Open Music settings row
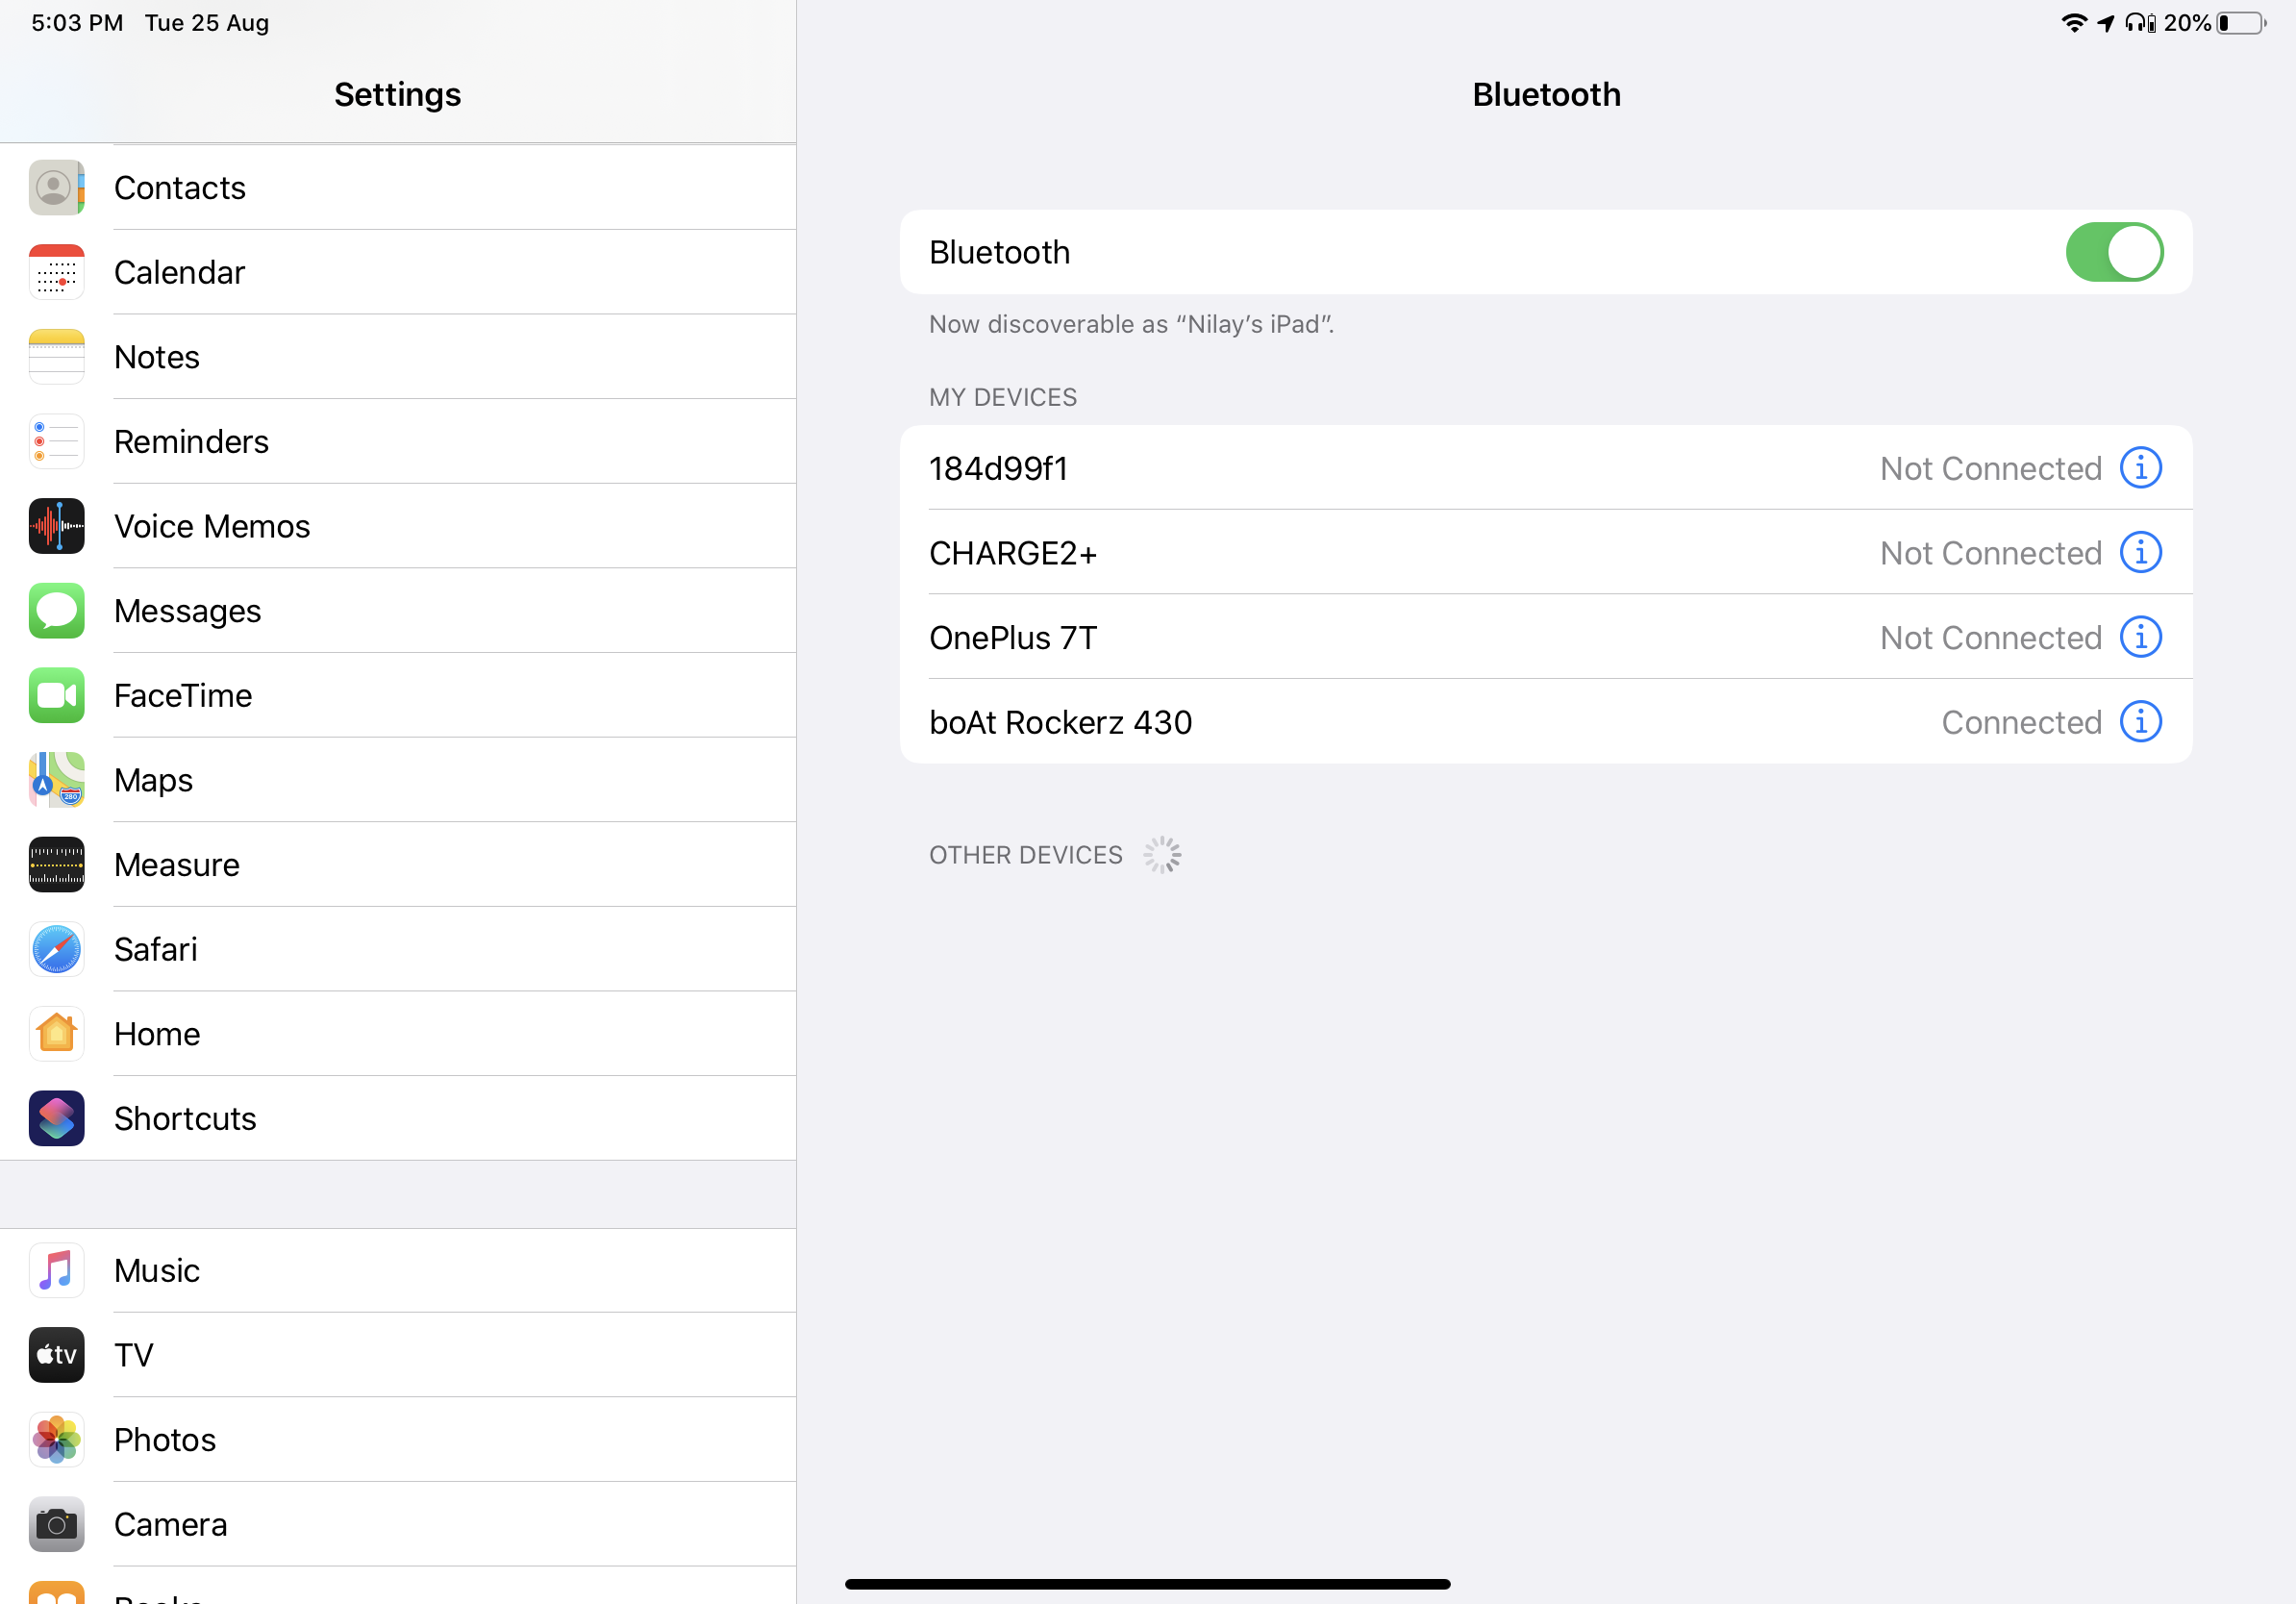Screen dimensions: 2296x1604 tap(157, 1270)
